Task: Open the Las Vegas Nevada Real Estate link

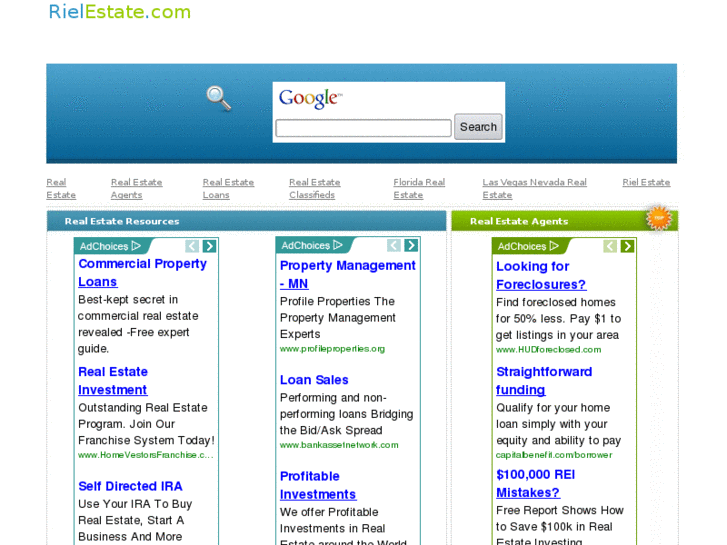Action: tap(534, 188)
